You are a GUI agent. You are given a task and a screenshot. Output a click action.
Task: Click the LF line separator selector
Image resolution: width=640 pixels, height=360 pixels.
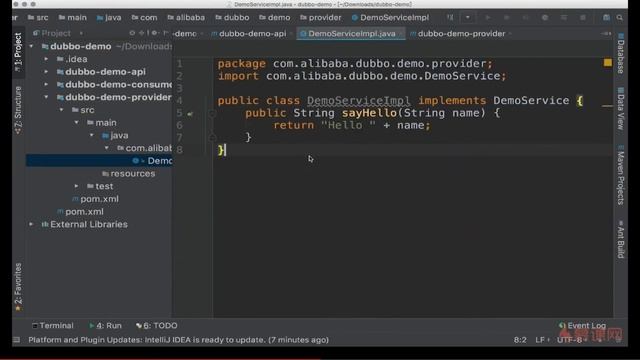542,340
